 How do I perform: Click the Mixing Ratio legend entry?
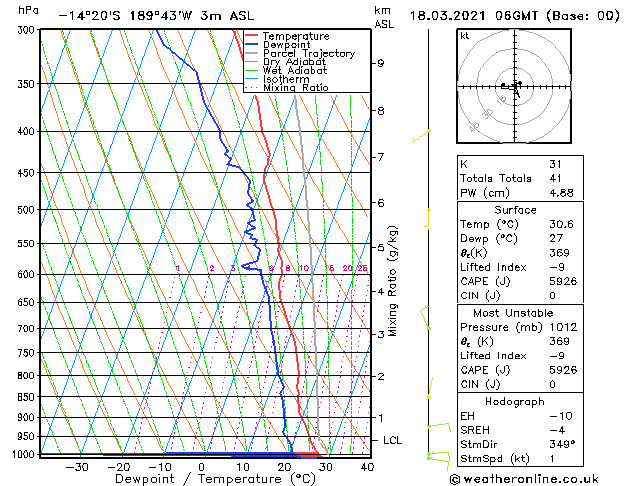pyautogui.click(x=287, y=87)
